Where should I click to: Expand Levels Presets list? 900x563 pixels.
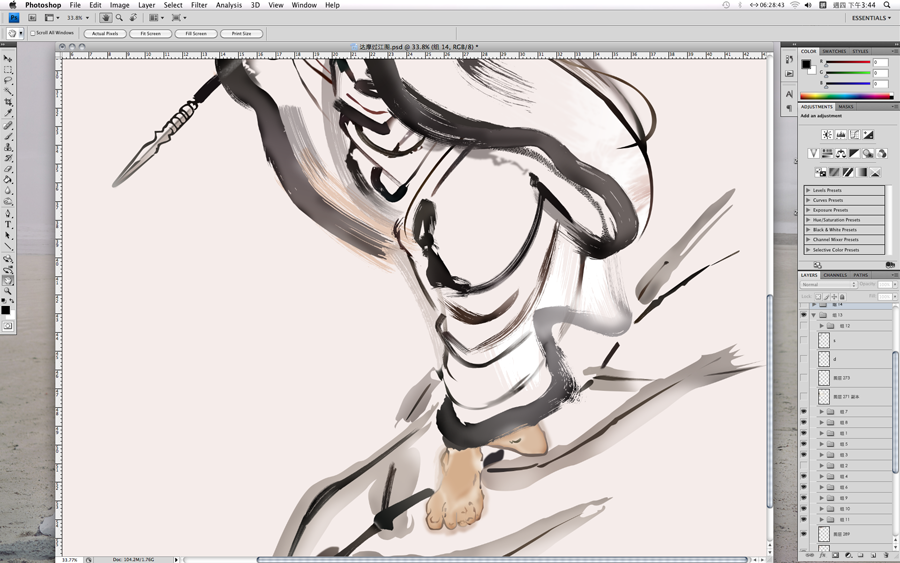pyautogui.click(x=808, y=190)
